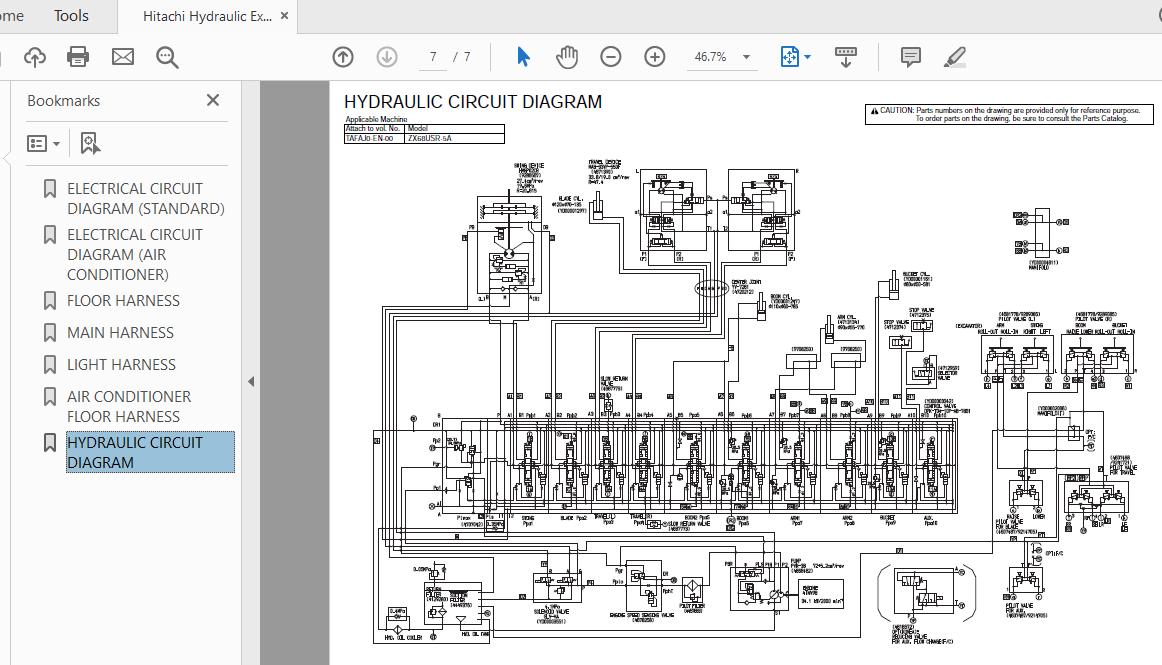Image resolution: width=1162 pixels, height=665 pixels.
Task: Click the page number input field
Action: pos(433,57)
